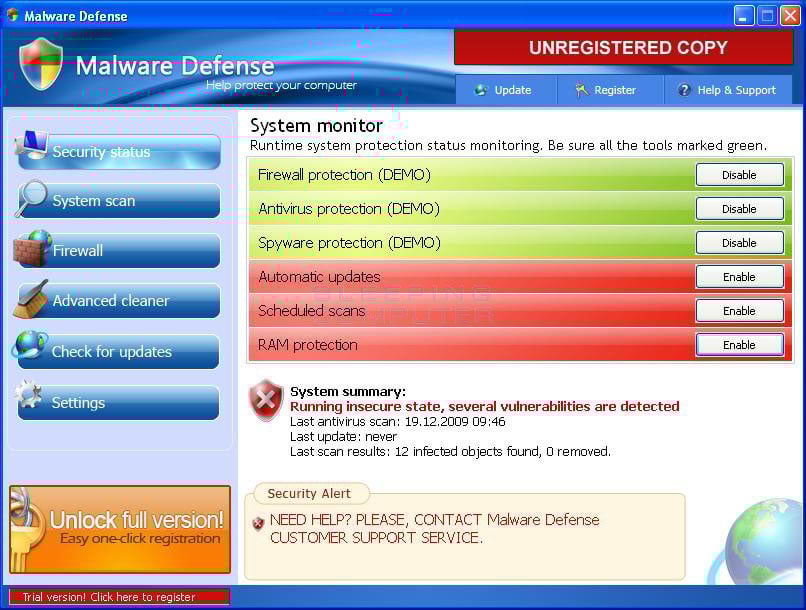Click the Firewall brick wall icon
The image size is (806, 610).
tap(32, 248)
